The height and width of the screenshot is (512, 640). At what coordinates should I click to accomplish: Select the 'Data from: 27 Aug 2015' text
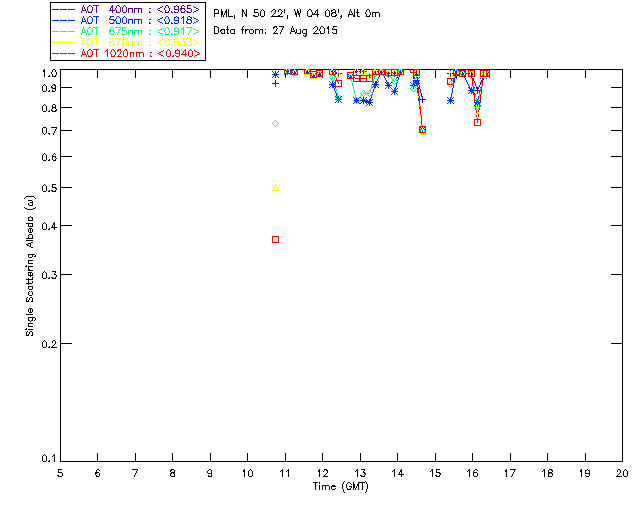(x=276, y=31)
